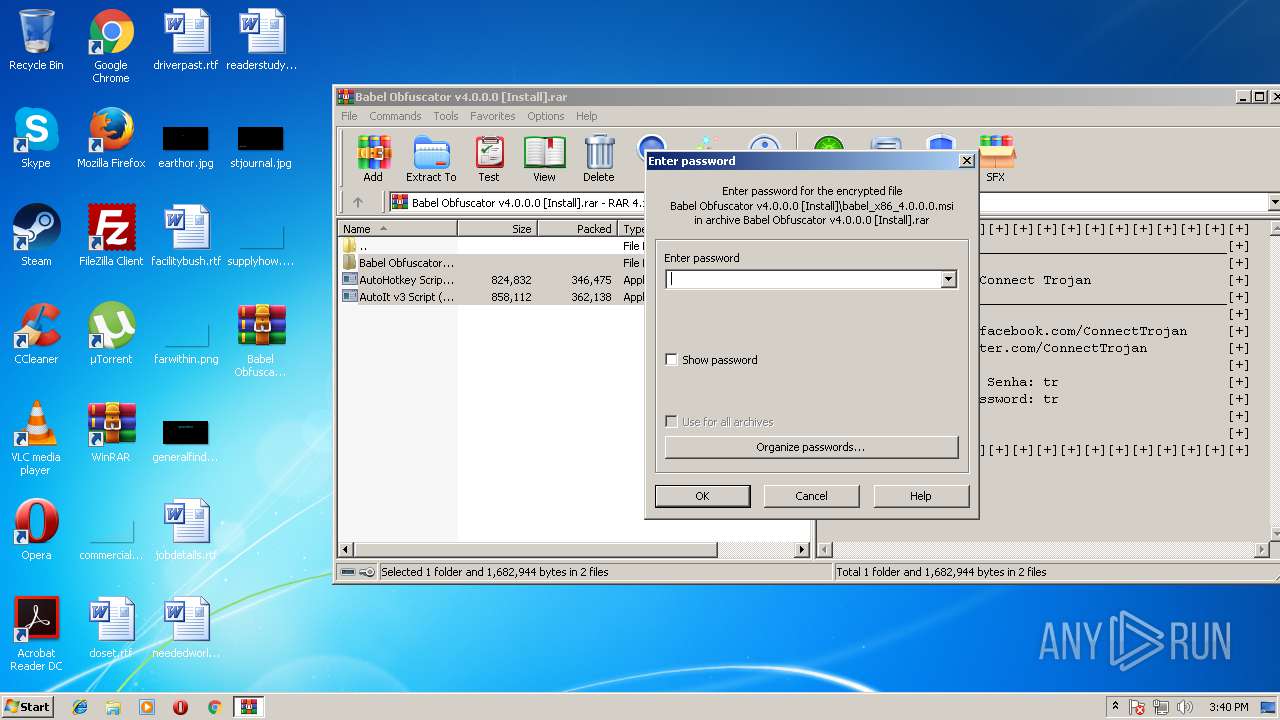
Task: Click the file list horizontal scrollbar
Action: click(535, 550)
